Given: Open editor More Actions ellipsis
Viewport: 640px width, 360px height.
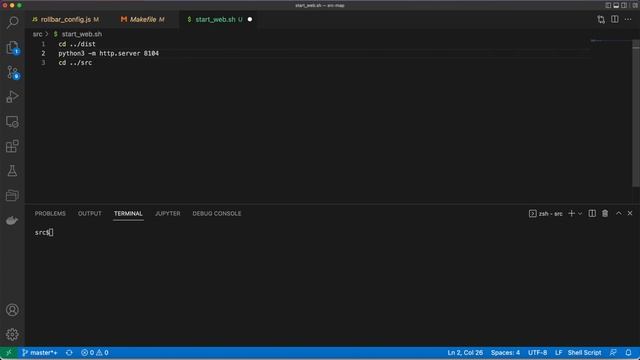Looking at the screenshot, I should pyautogui.click(x=628, y=19).
